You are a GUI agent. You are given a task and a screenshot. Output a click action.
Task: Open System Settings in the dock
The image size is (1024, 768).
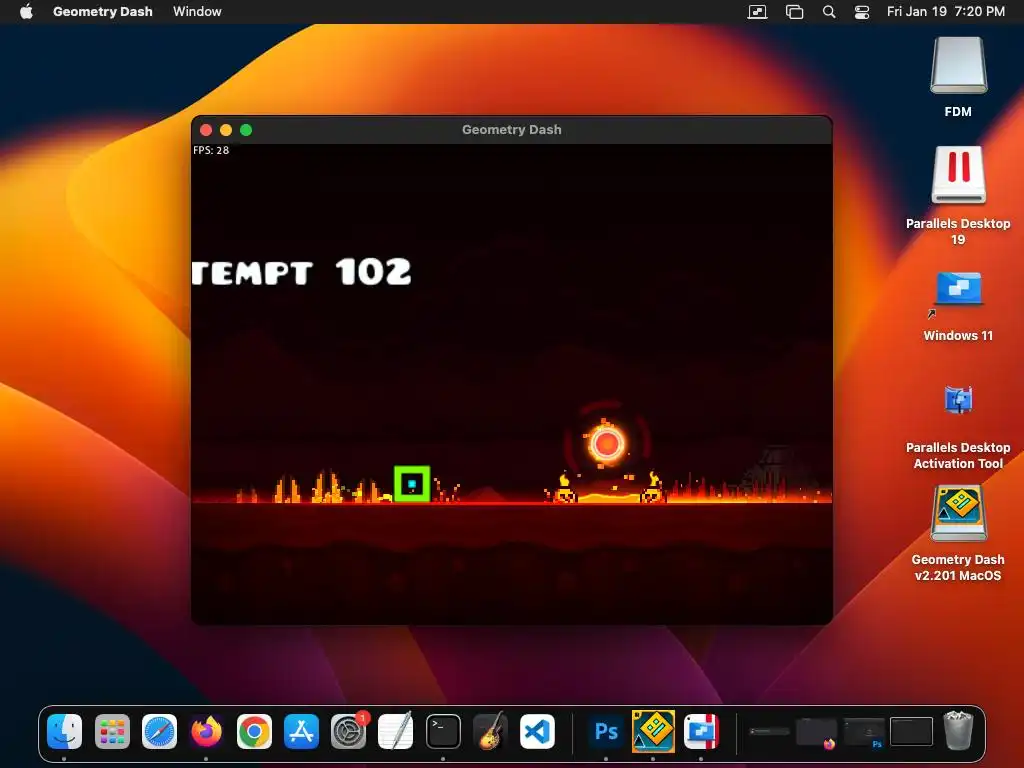[x=348, y=731]
